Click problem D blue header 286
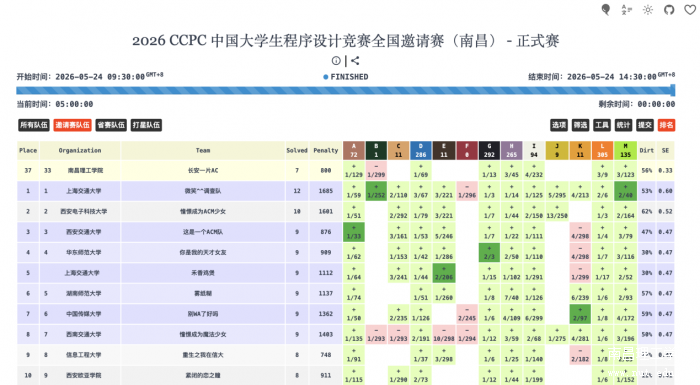The width and height of the screenshot is (700, 385). tap(421, 151)
